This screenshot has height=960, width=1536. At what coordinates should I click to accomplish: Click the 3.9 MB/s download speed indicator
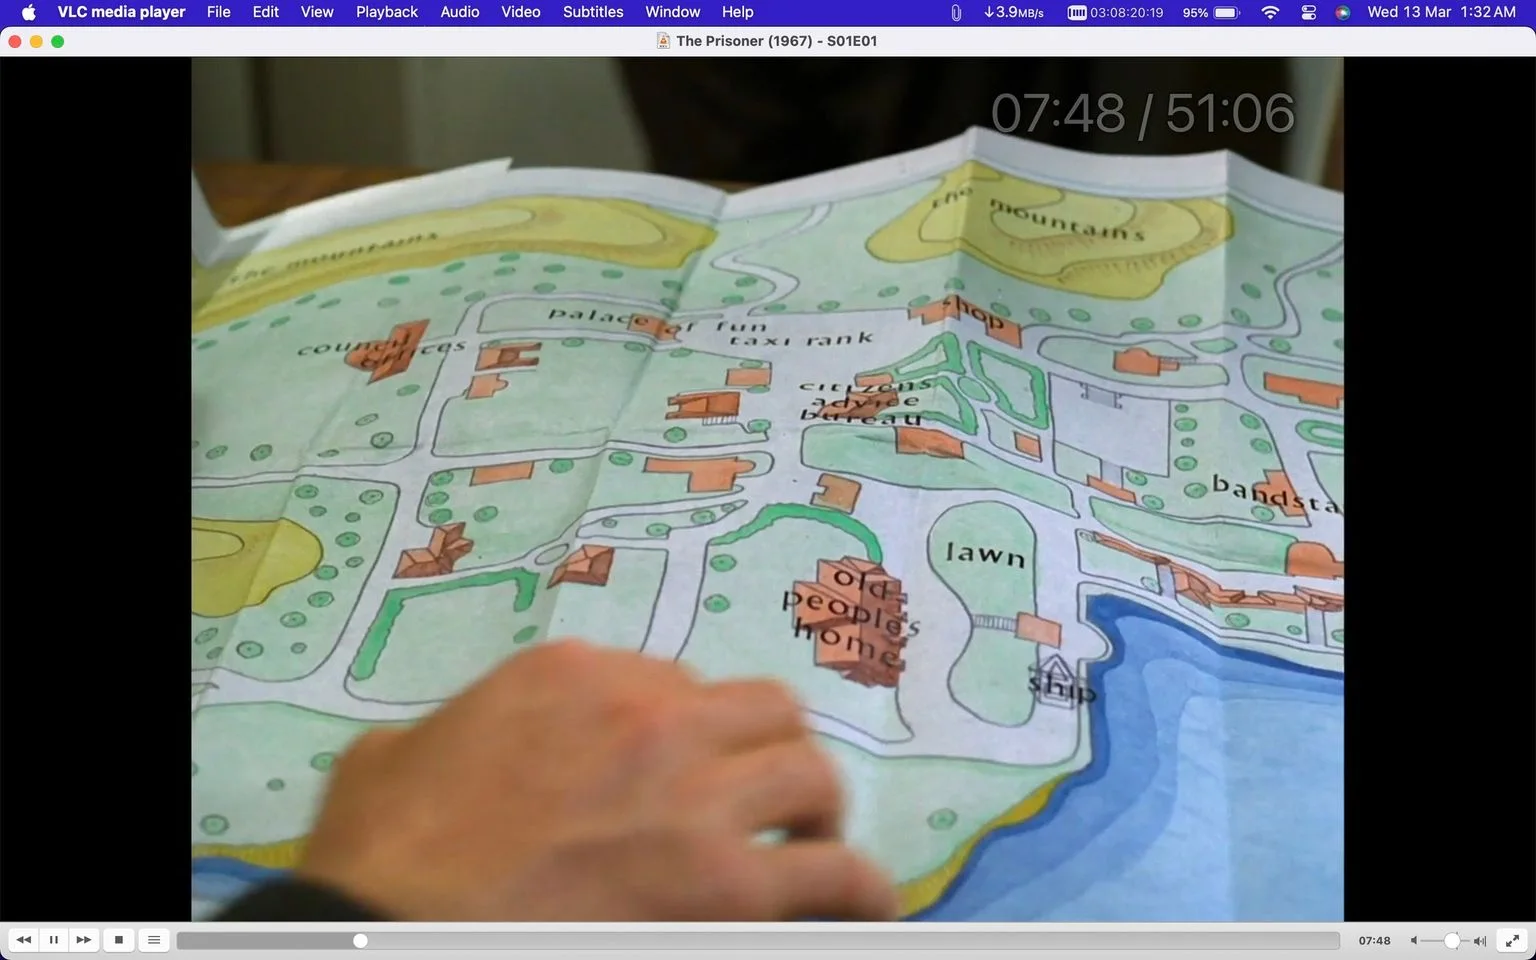(x=1014, y=12)
